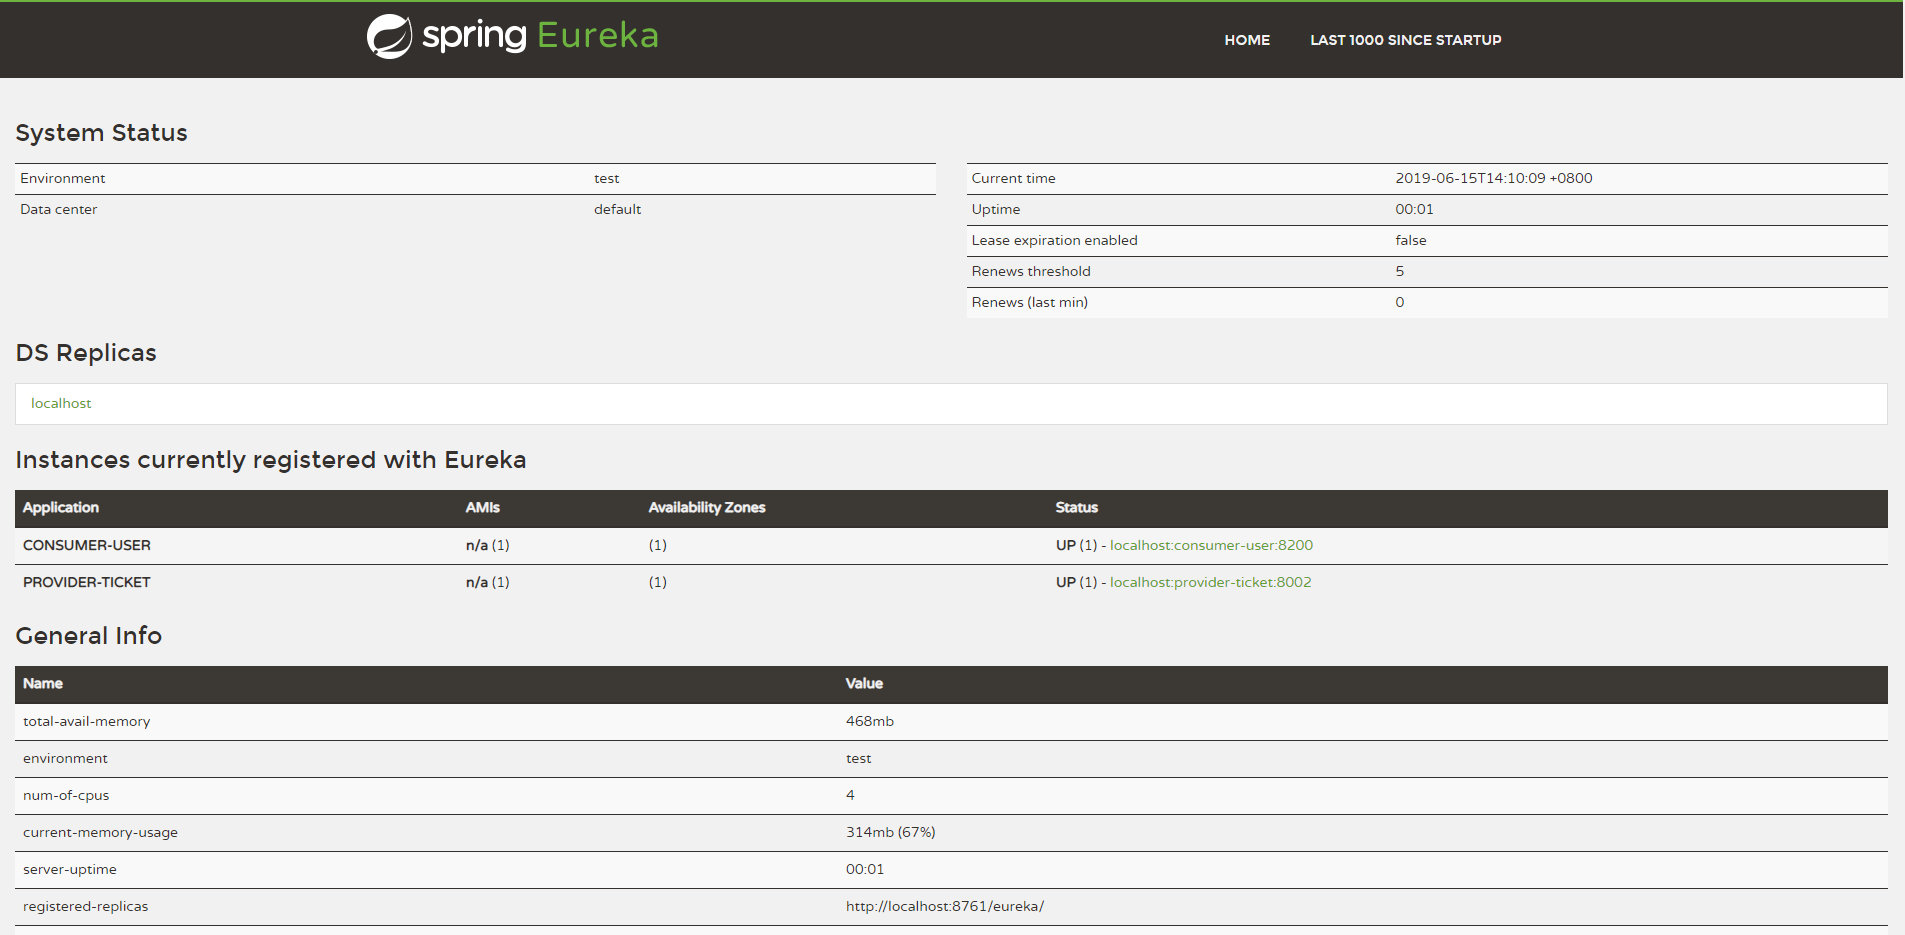Select the Renews threshold label
The height and width of the screenshot is (935, 1905).
1031,271
